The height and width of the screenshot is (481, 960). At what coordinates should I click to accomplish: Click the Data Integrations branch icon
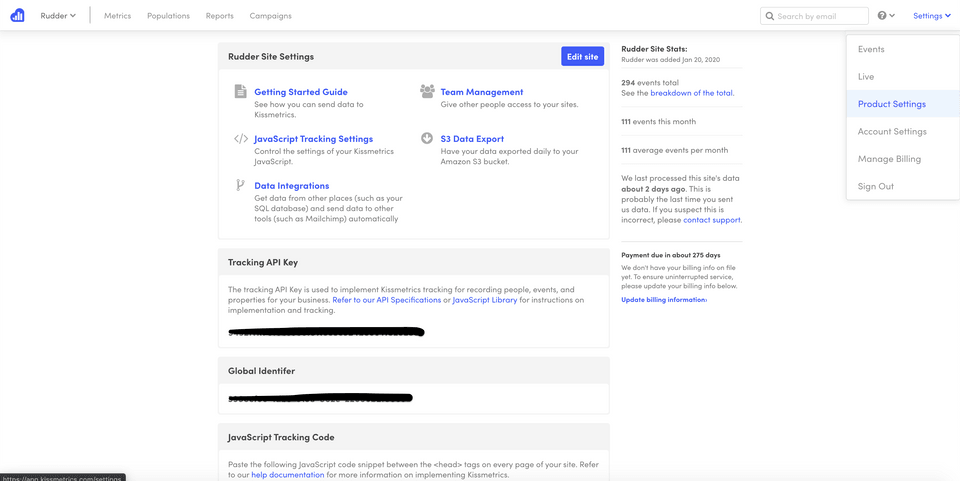pos(240,185)
